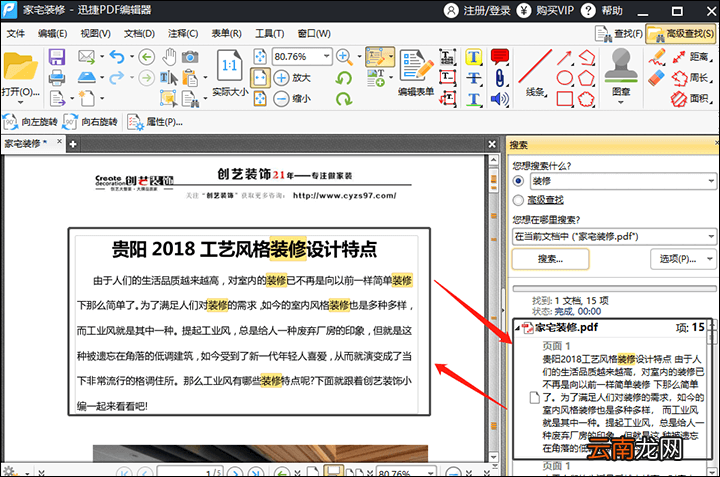
Task: Take a snapshot with the camera tool
Action: coord(190,57)
